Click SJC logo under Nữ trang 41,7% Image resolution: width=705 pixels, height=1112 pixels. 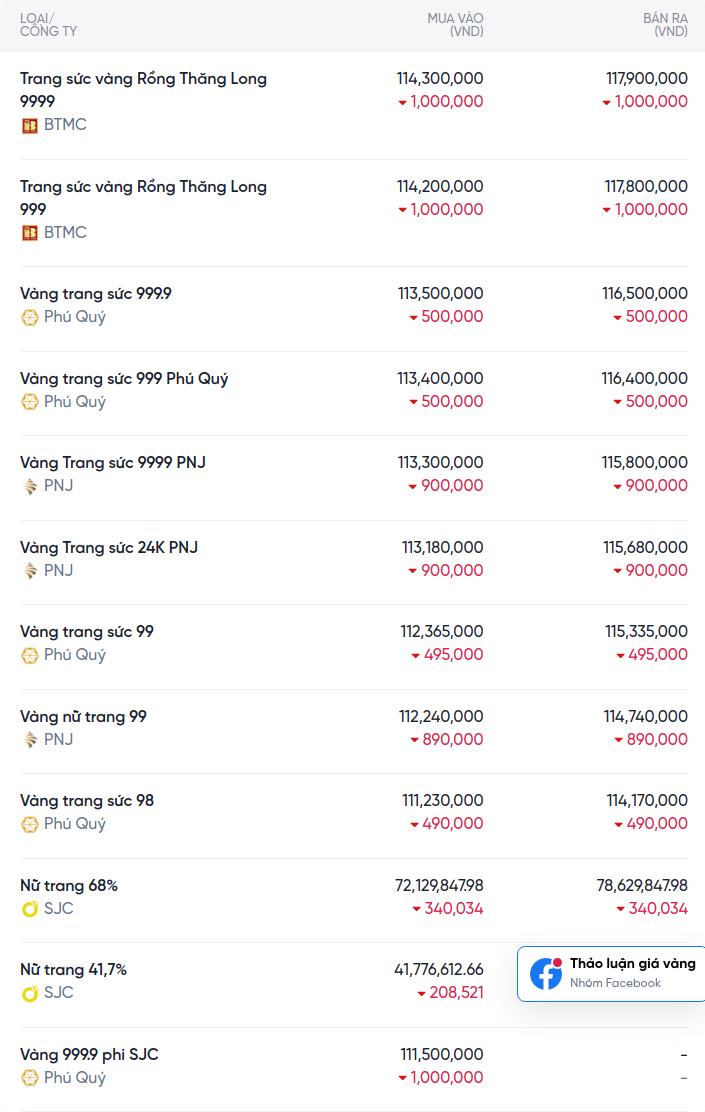(x=30, y=993)
